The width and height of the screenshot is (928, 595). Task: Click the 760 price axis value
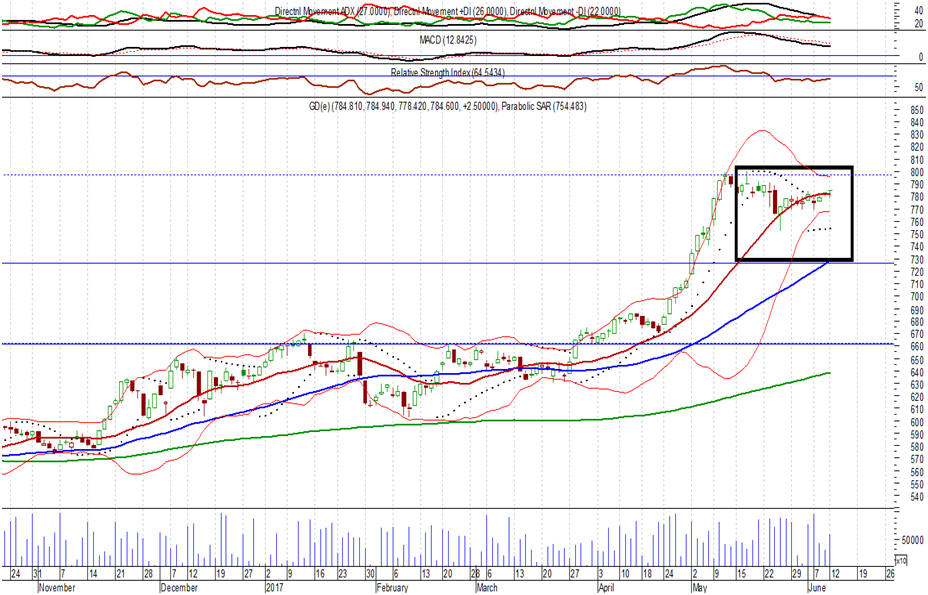coord(917,222)
